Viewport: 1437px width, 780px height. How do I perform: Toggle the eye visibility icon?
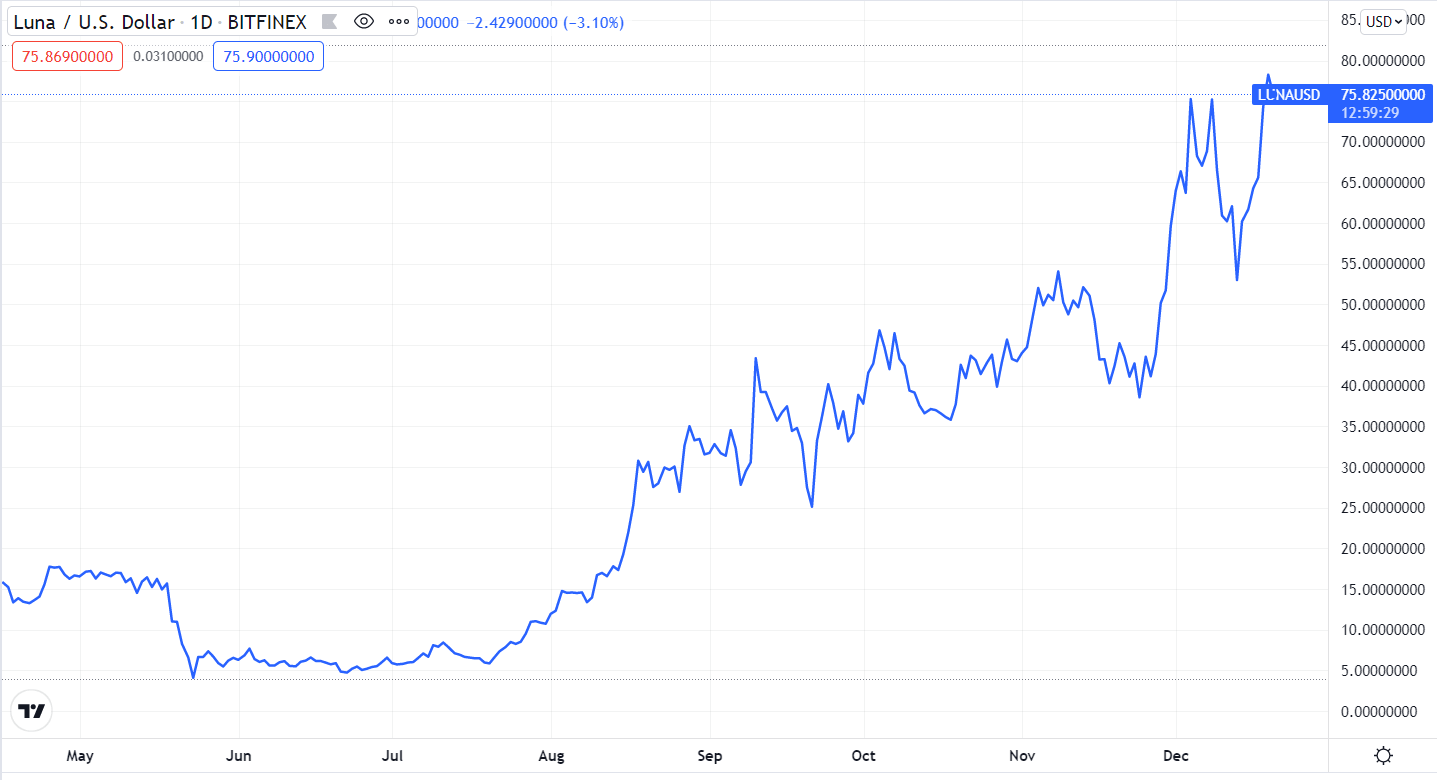[x=364, y=21]
